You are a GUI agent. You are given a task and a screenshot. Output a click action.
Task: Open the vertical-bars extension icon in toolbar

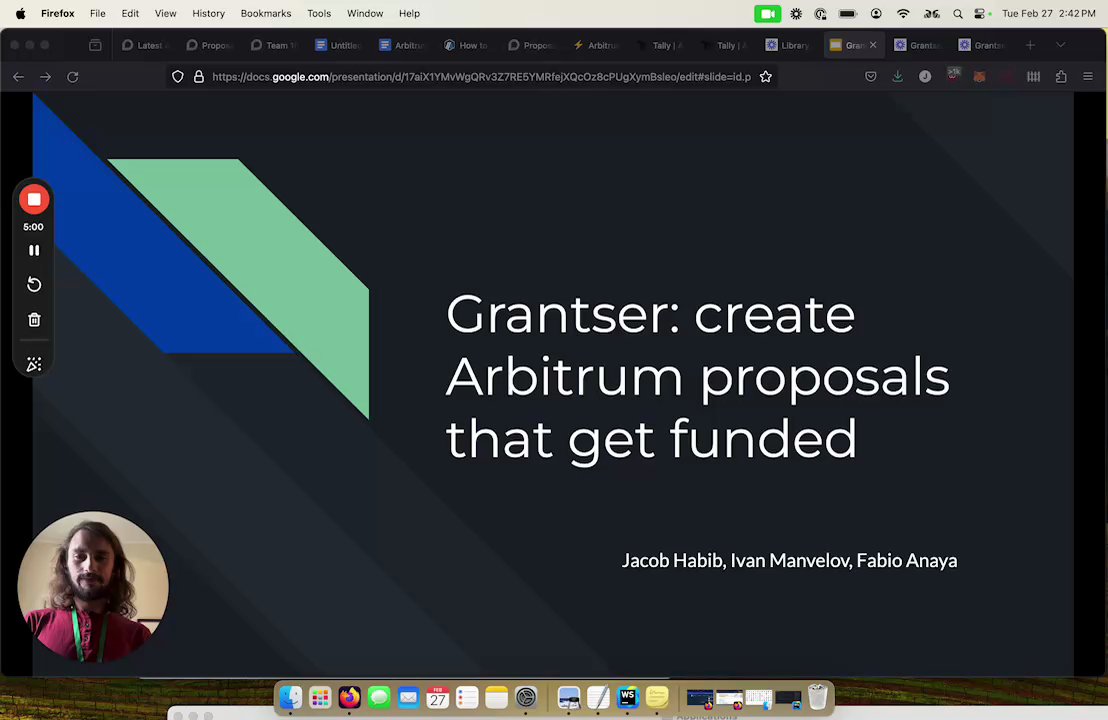tap(1034, 76)
